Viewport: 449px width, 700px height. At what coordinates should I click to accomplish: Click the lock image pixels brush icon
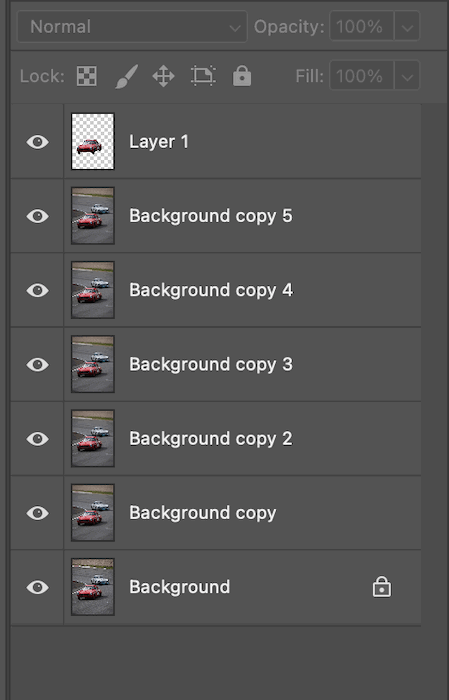tap(126, 76)
